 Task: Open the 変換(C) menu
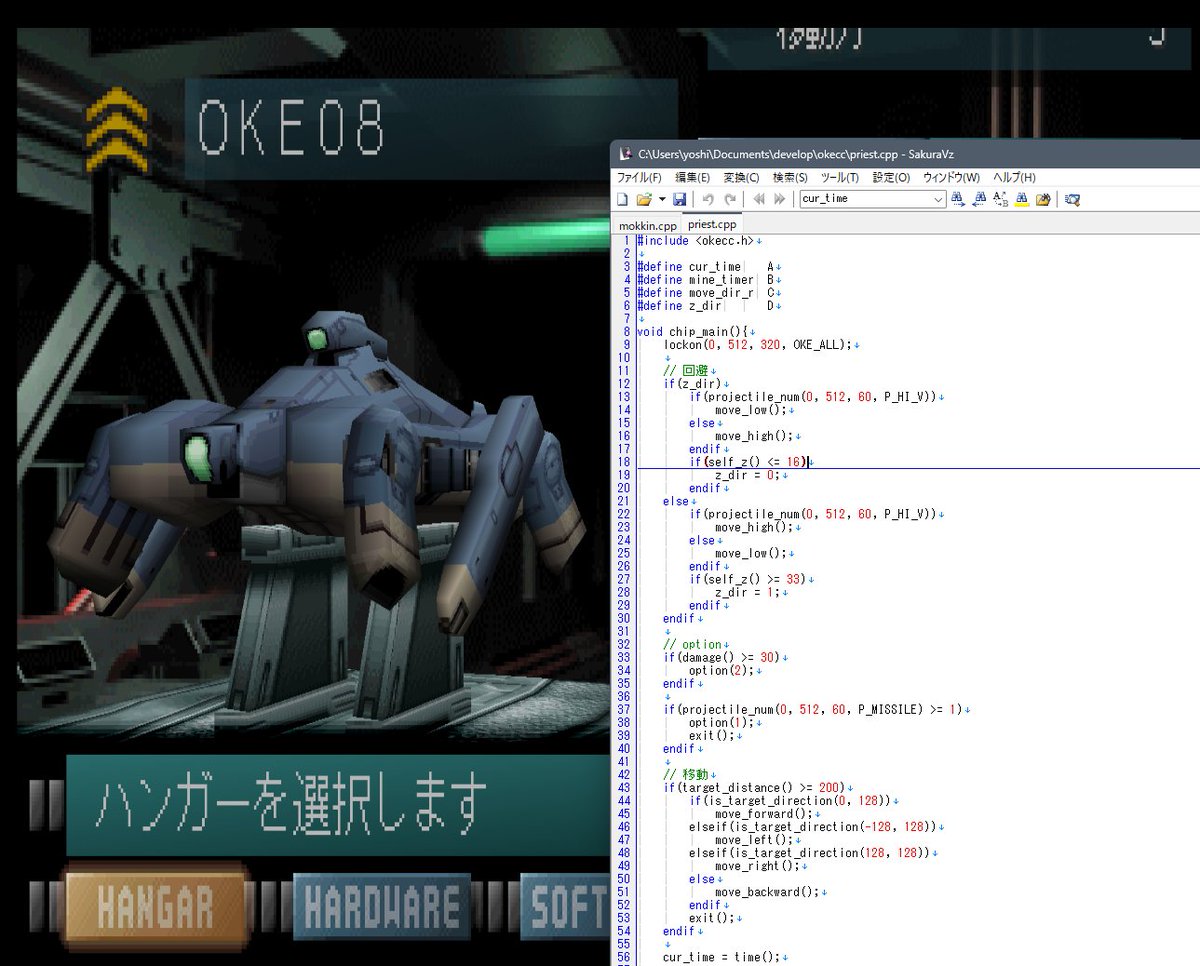coord(741,177)
